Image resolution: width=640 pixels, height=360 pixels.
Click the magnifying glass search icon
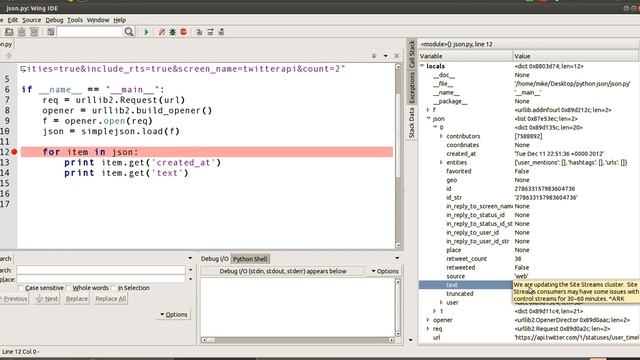click(129, 32)
